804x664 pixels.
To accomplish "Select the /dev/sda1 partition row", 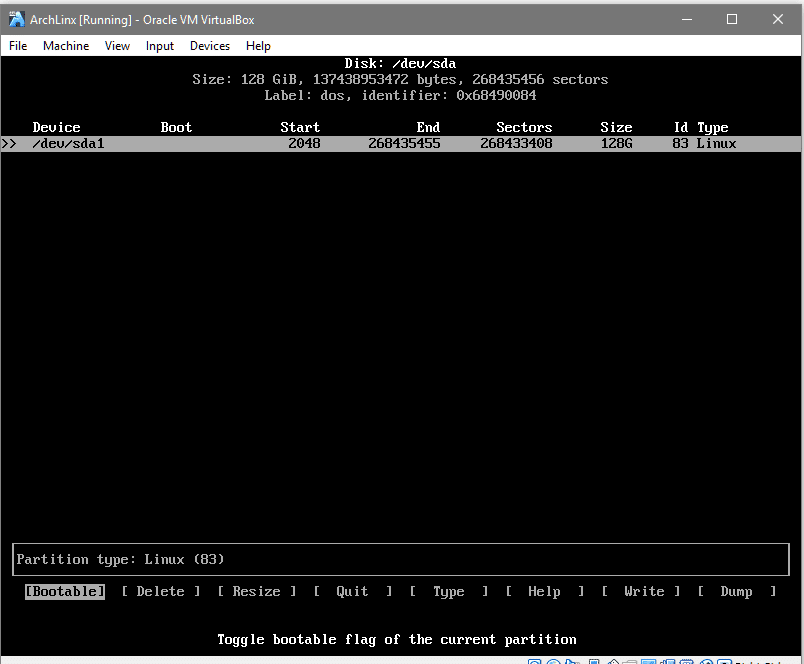I will click(x=400, y=144).
